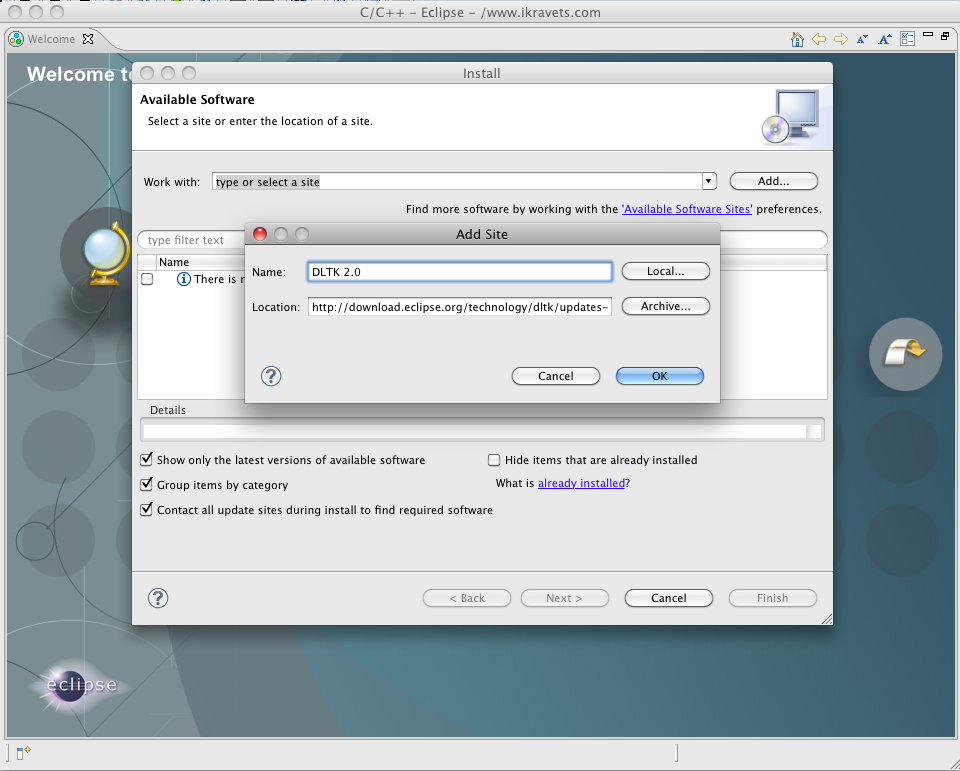Click the yellow forward arrow in Welcome toolbar

841,39
